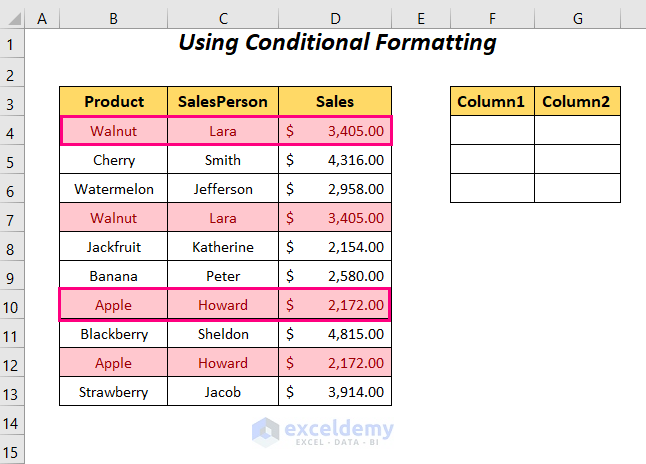Click the exceldemy watermark logo
Screen dimensions: 646x464
(322, 430)
